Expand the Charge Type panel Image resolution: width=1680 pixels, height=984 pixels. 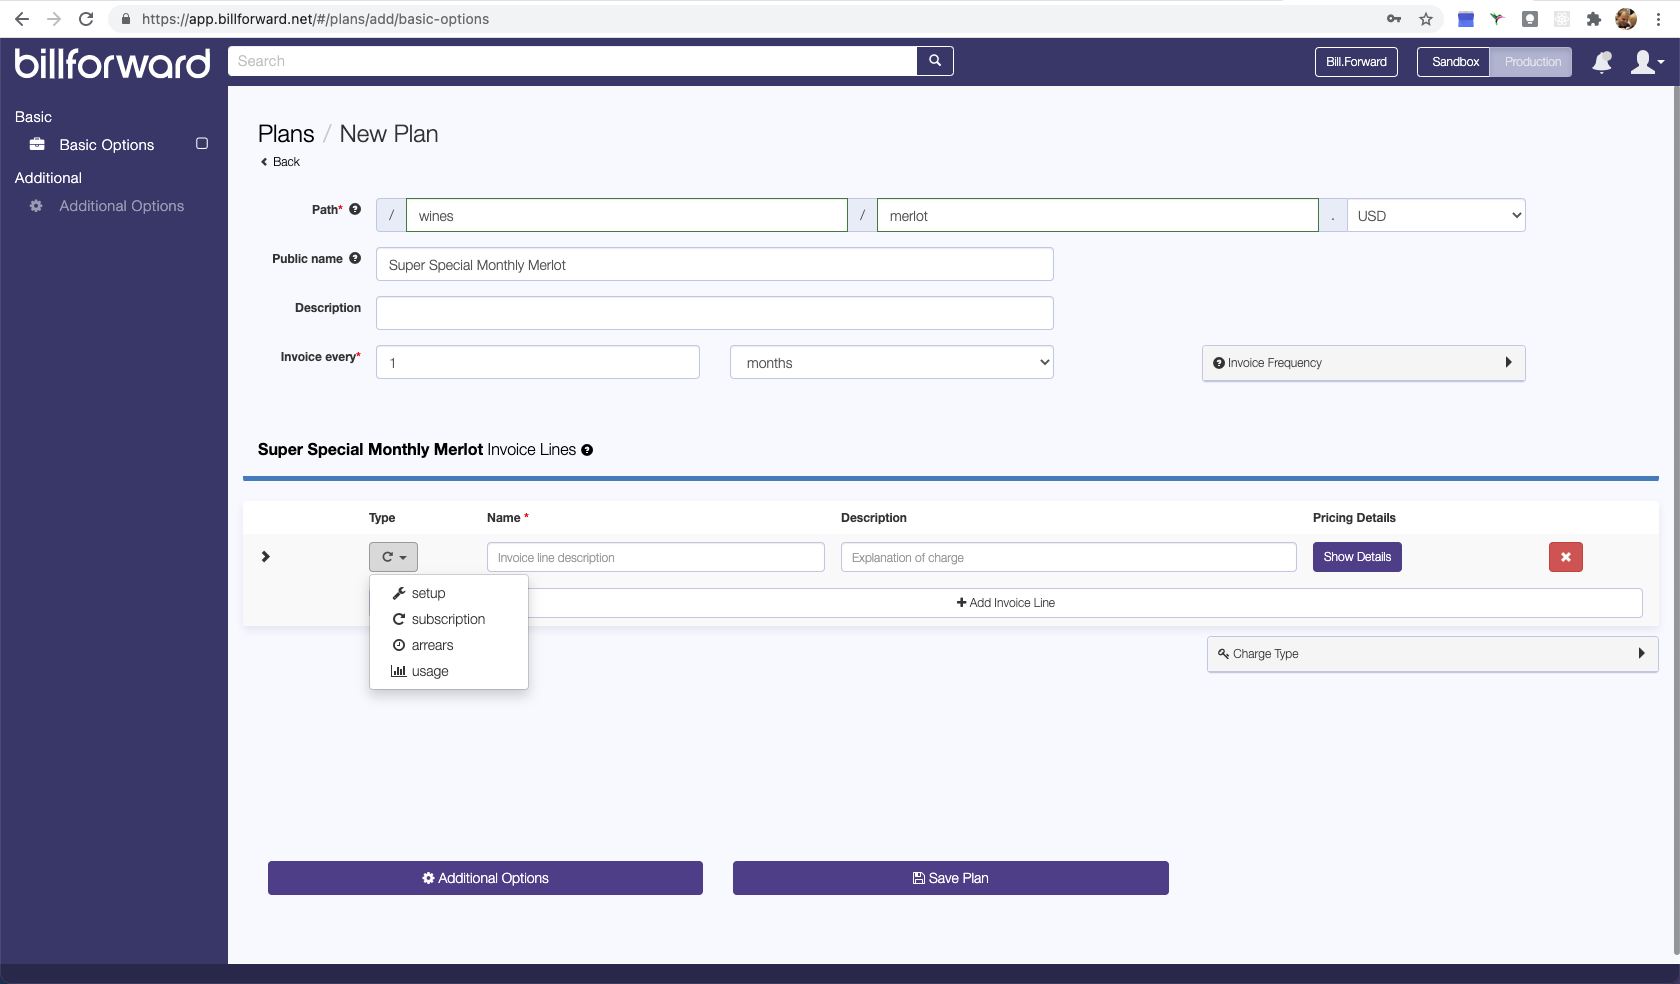coord(1432,654)
